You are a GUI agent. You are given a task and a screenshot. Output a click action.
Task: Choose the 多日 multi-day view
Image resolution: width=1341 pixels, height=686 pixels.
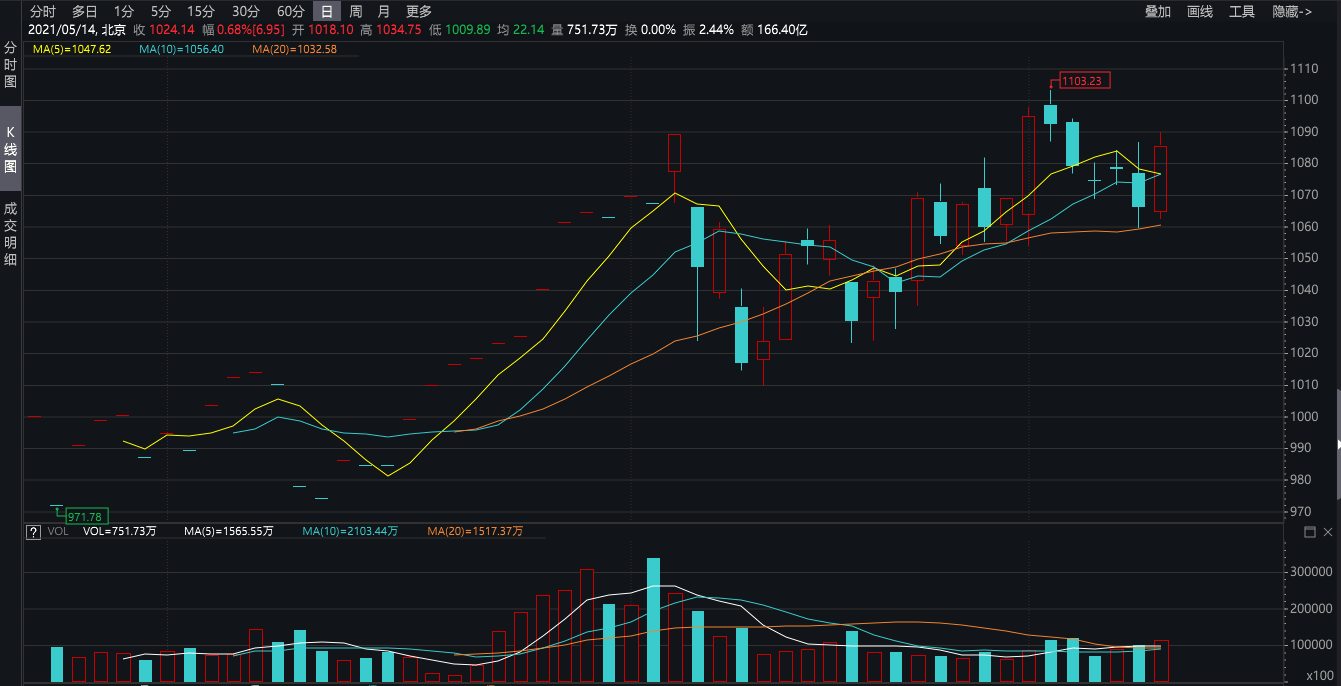[85, 11]
